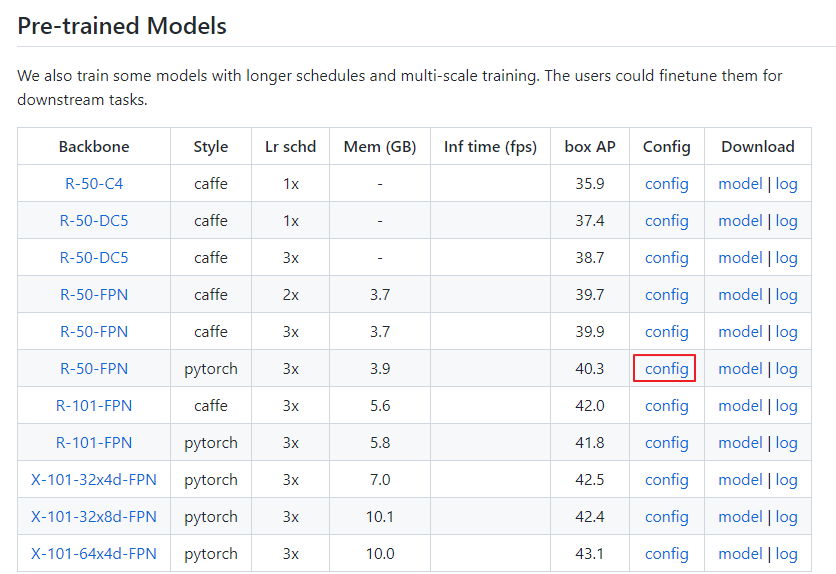Open the R-50-C4 backbone link
Screen dimensions: 836x574
click(94, 184)
